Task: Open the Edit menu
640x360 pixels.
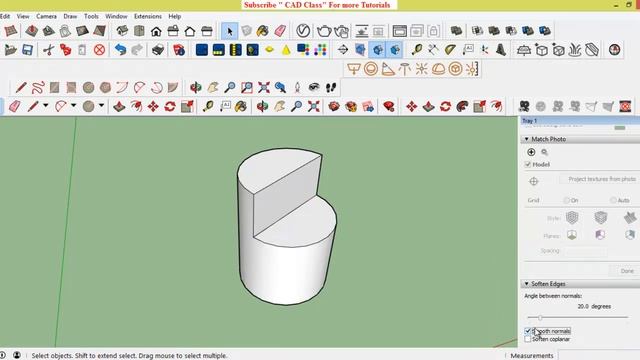Action: [x=5, y=16]
